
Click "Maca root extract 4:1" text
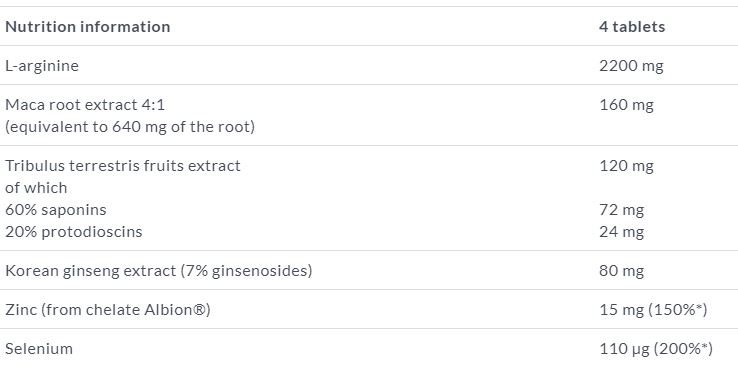point(85,105)
